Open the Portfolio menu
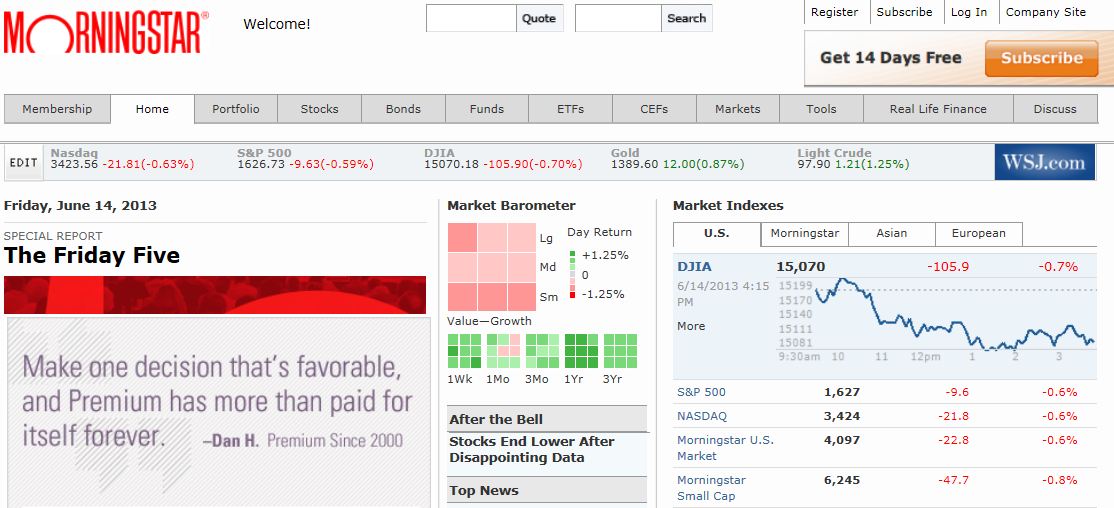This screenshot has height=508, width=1114. pos(236,109)
